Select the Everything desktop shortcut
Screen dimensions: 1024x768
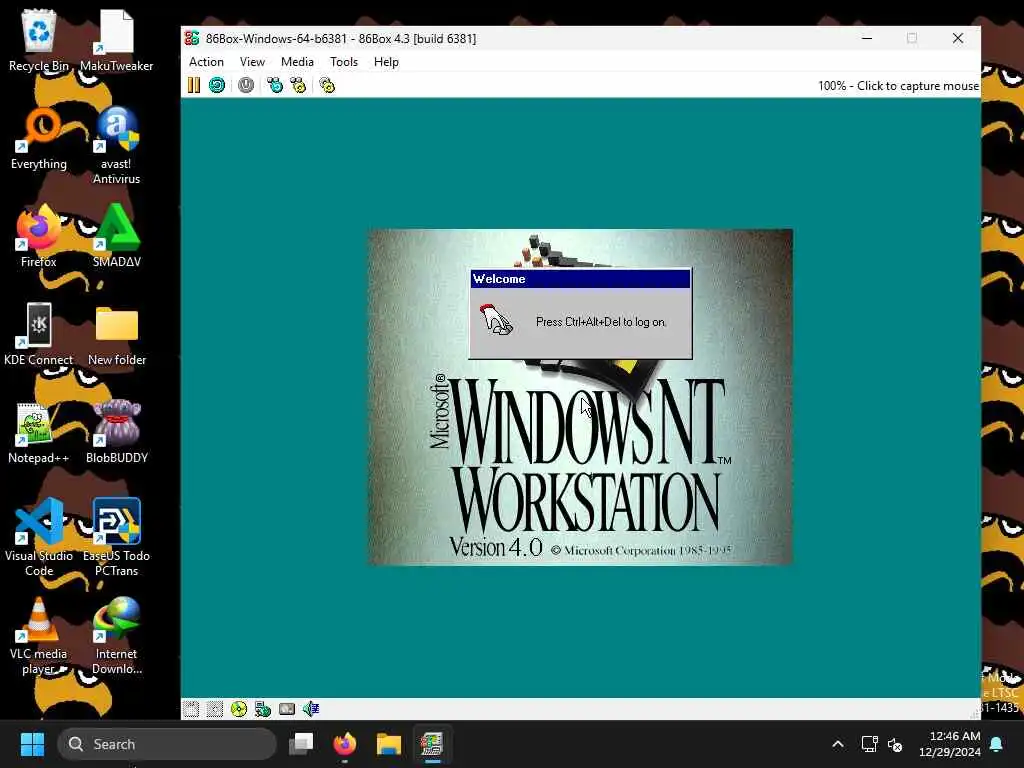[39, 138]
